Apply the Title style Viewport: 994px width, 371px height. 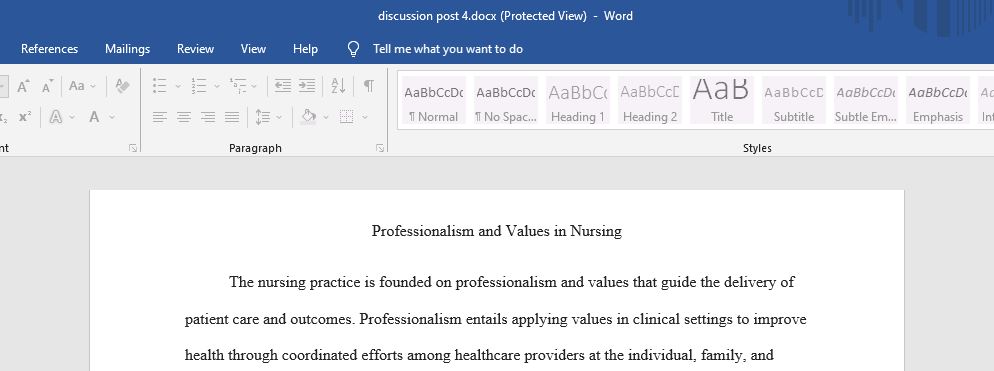721,100
